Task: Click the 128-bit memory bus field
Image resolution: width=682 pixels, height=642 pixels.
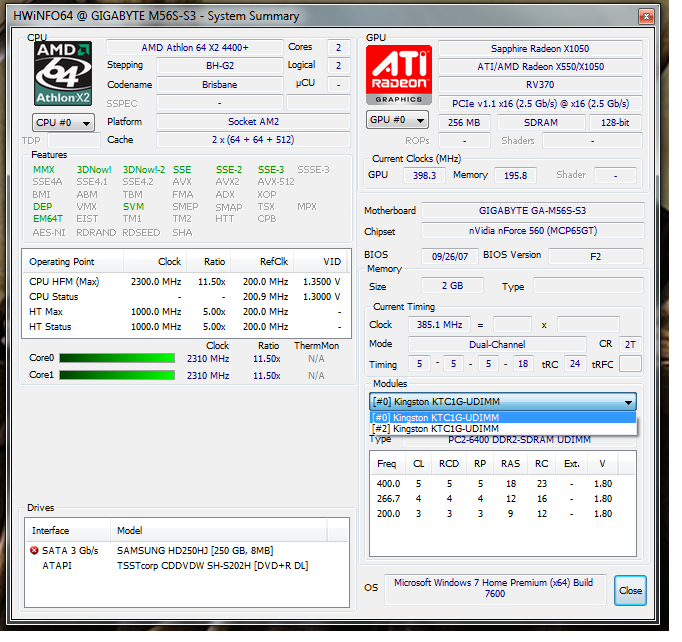Action: coord(615,123)
